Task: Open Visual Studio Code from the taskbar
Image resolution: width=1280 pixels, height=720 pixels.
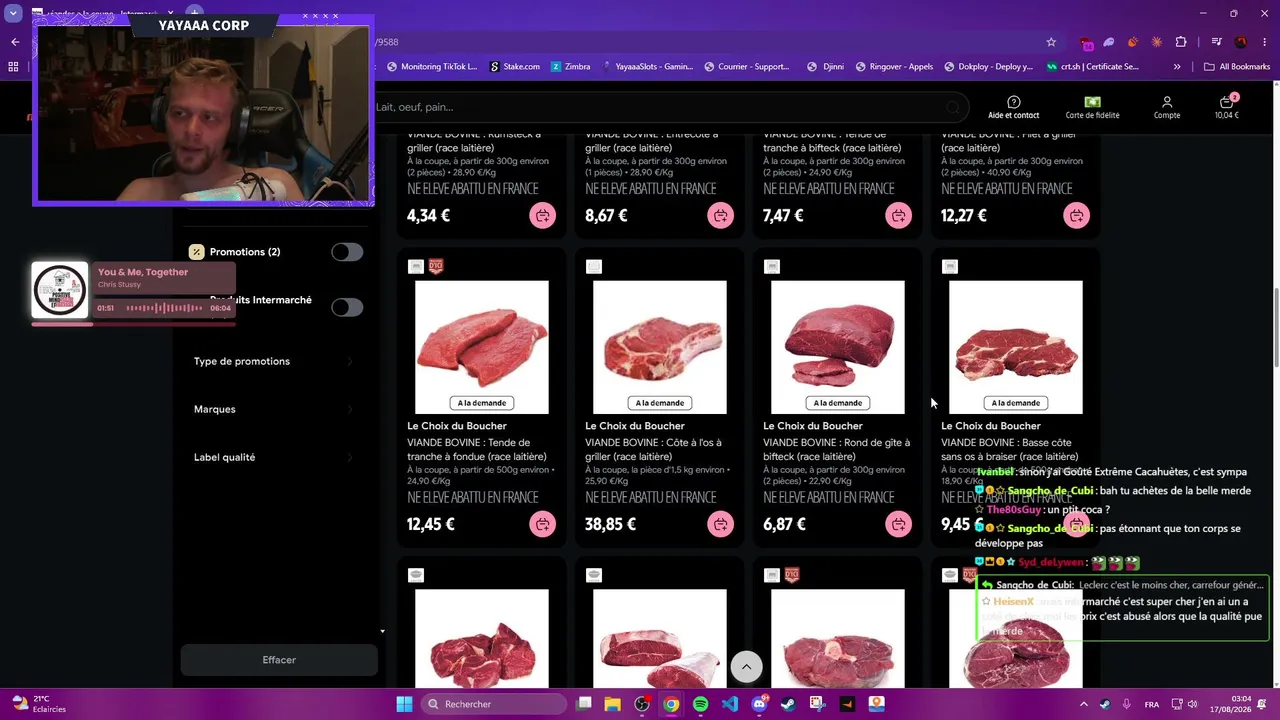Action: [x=730, y=704]
